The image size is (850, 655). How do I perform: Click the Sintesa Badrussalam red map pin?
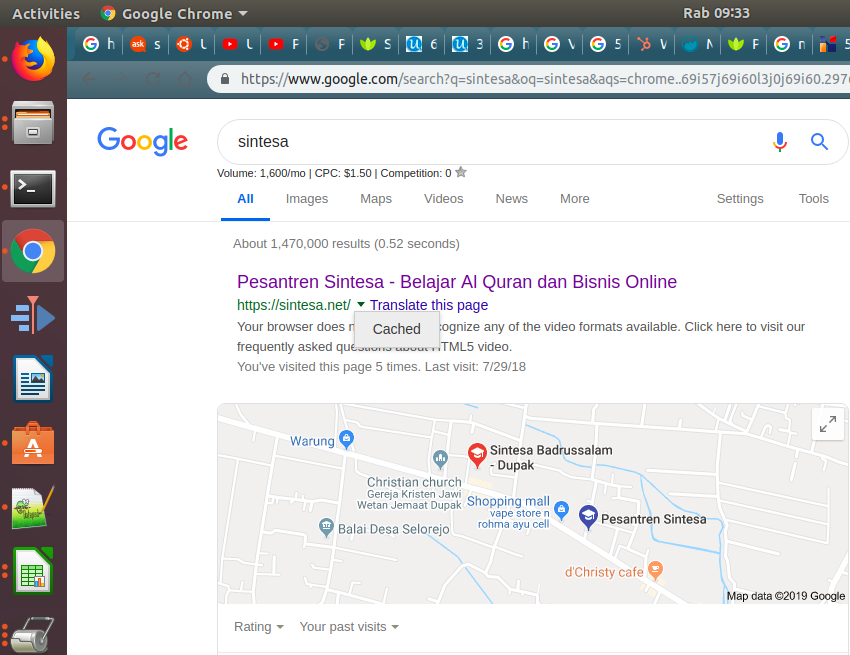point(477,455)
